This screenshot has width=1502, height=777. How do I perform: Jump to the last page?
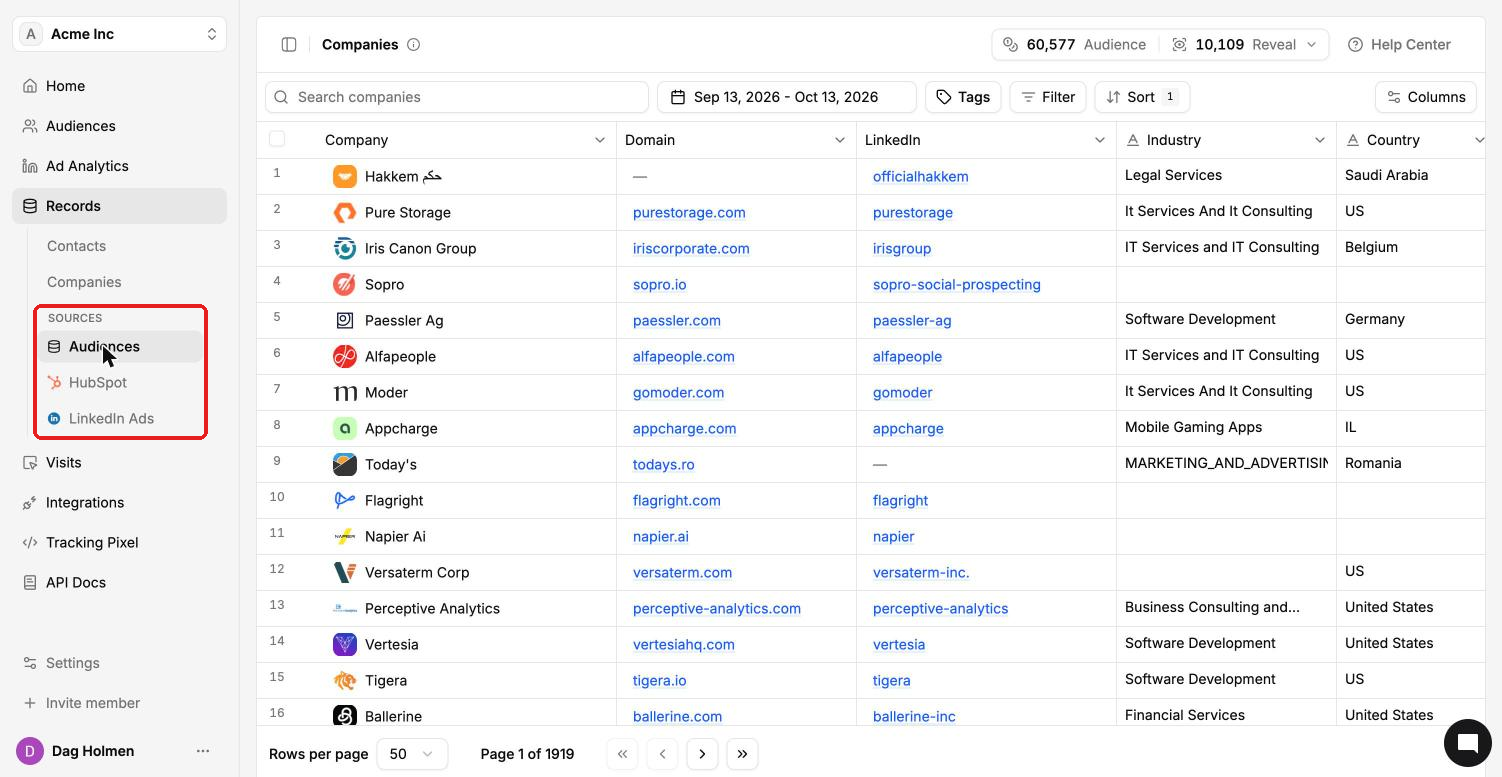click(x=742, y=754)
